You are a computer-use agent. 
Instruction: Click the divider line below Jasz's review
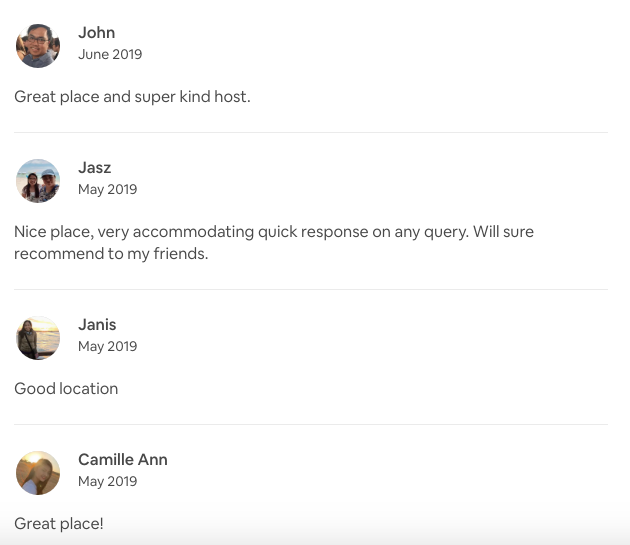pos(310,290)
